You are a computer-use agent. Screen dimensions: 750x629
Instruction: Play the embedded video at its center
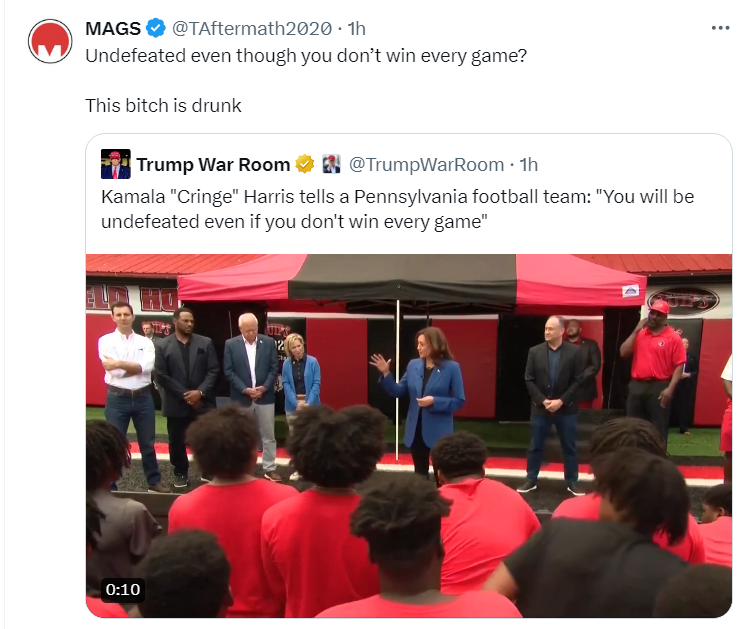coord(409,436)
